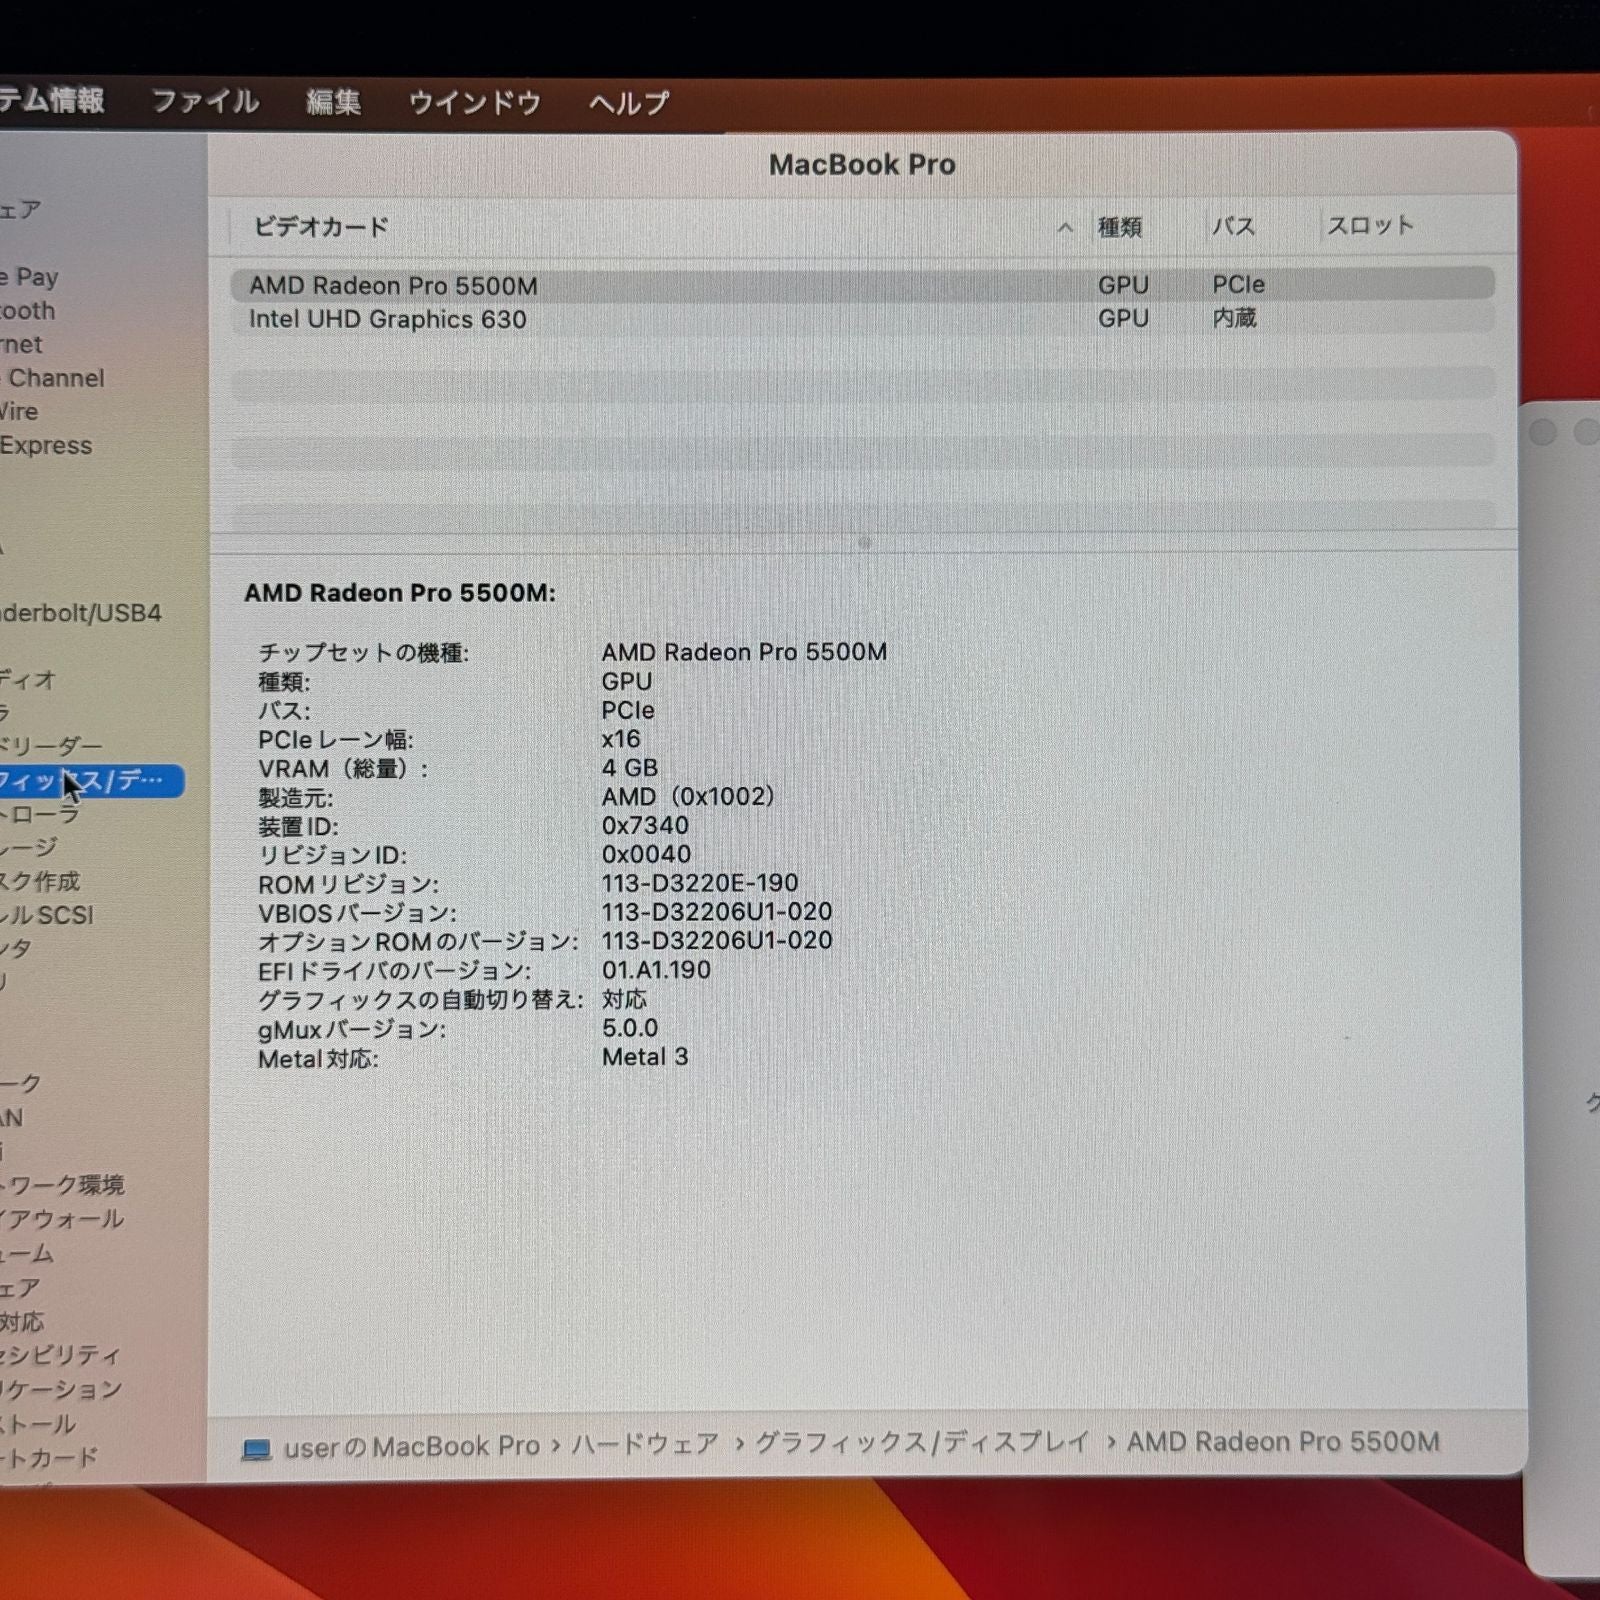Image resolution: width=1600 pixels, height=1600 pixels.
Task: Select Apple Pay item in sidebar
Action: click(30, 277)
